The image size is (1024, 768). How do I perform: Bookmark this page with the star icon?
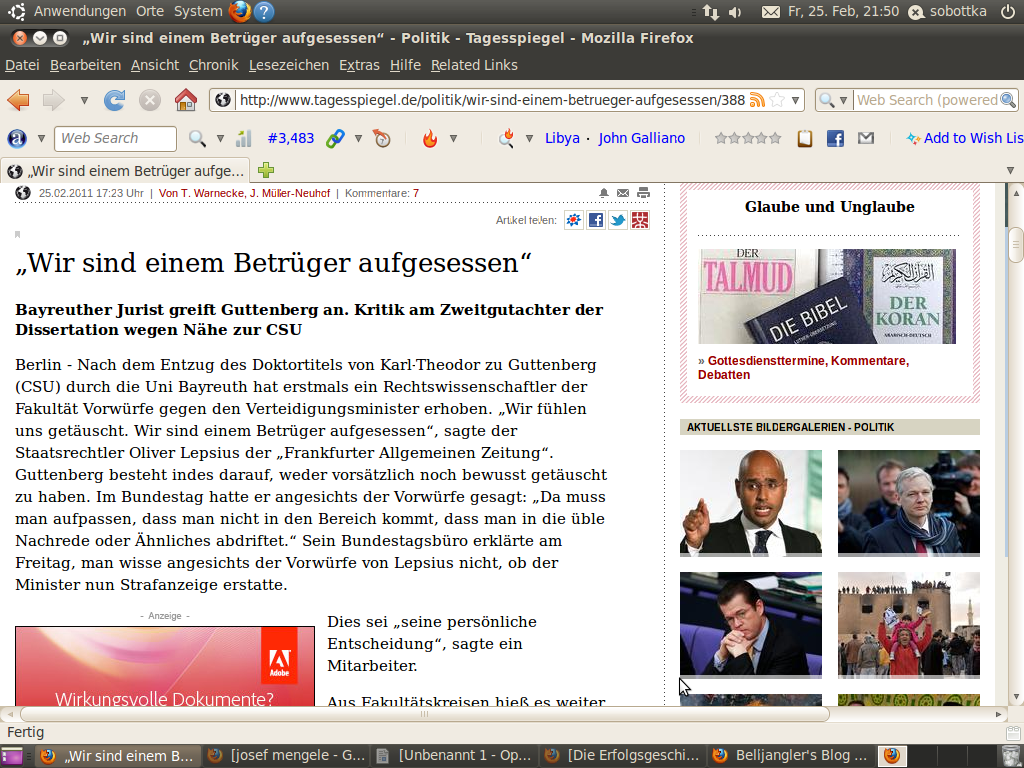tap(777, 100)
